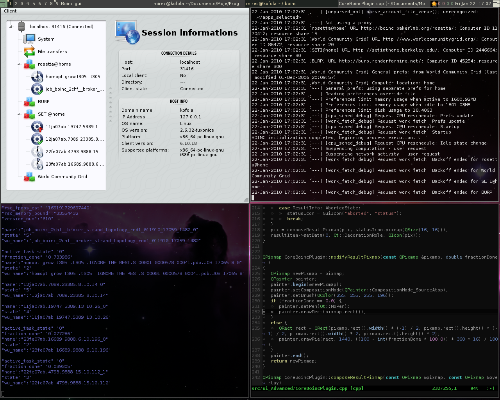This screenshot has height=400, width=500.
Task: Collapse the SETI@home project branch
Action: click(x=19, y=114)
